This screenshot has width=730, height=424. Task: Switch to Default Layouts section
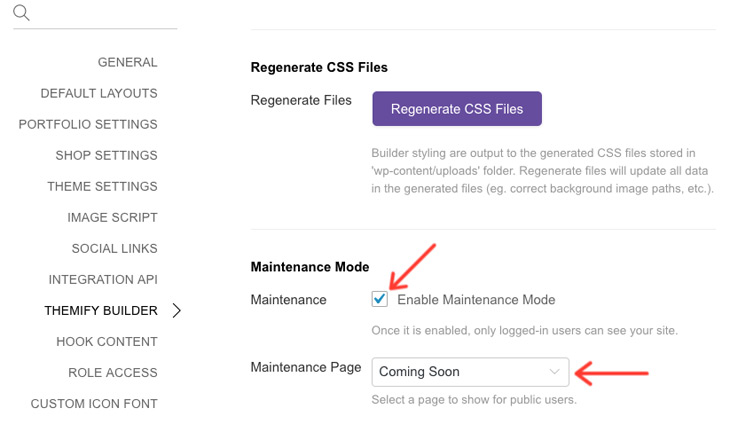coord(99,94)
